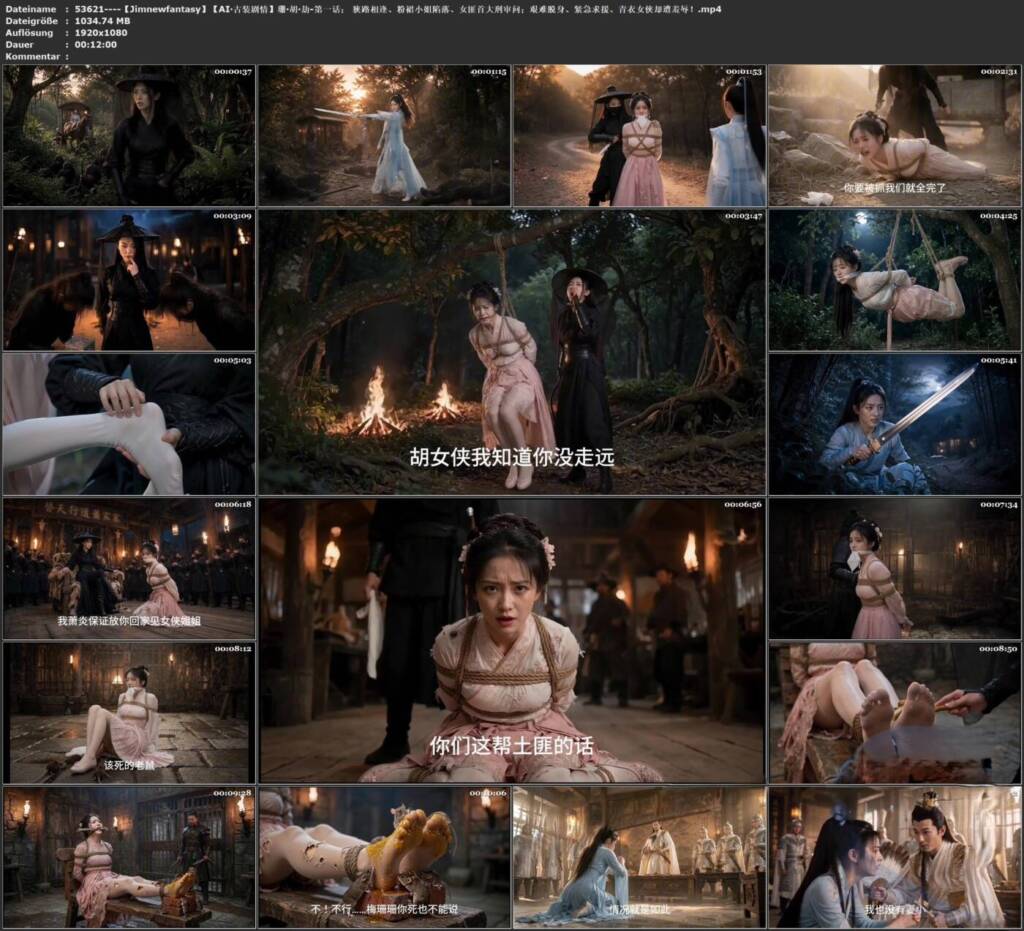Click the thumbnail stamped 00:05:03
Screen dimensions: 1024x931
[x=129, y=424]
